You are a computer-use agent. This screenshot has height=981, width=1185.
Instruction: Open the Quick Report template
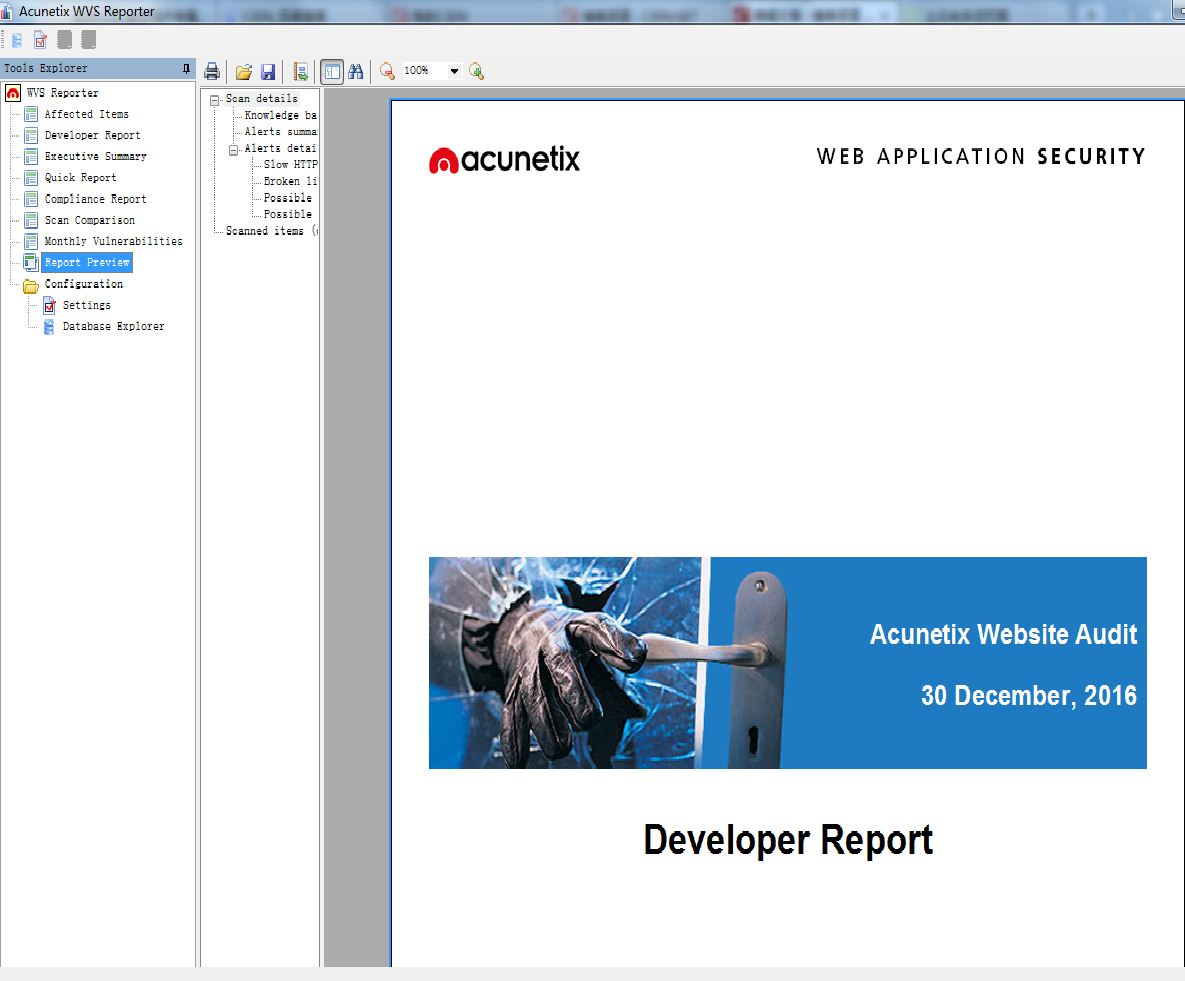pos(80,178)
